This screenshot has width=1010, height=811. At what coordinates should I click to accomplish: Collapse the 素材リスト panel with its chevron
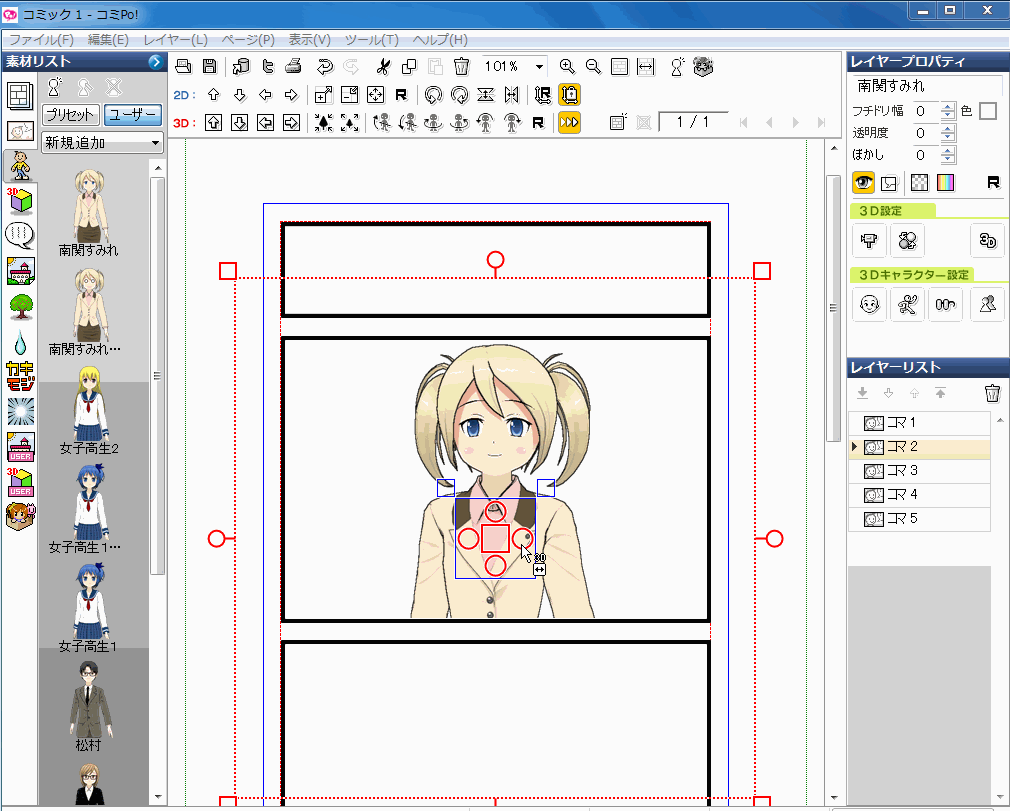(x=155, y=61)
